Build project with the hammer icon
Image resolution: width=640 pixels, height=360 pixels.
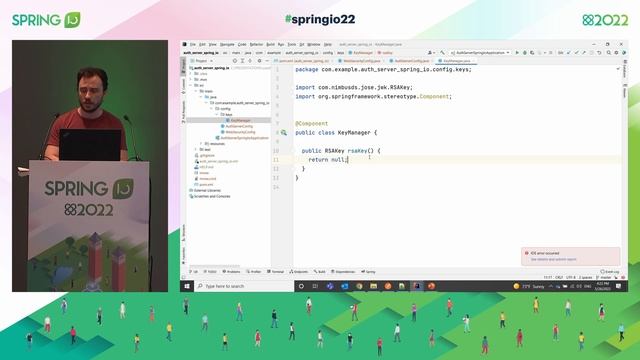pyautogui.click(x=442, y=53)
